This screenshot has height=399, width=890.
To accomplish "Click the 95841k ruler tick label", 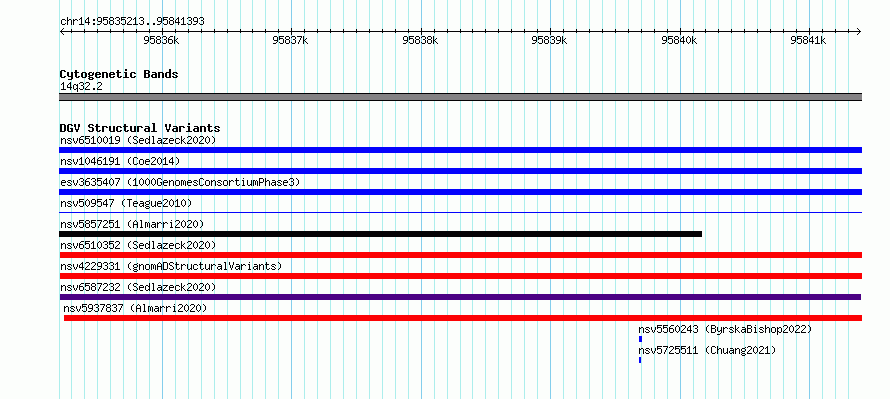I will (x=808, y=40).
